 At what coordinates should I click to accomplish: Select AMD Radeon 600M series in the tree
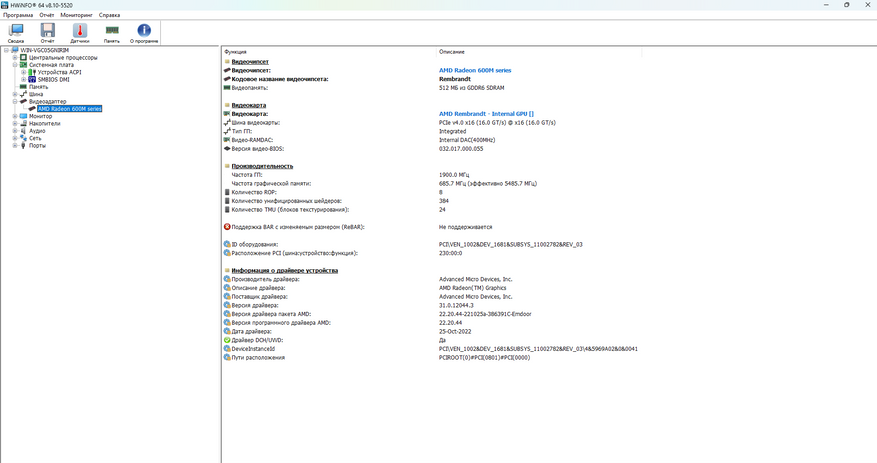pyautogui.click(x=69, y=108)
